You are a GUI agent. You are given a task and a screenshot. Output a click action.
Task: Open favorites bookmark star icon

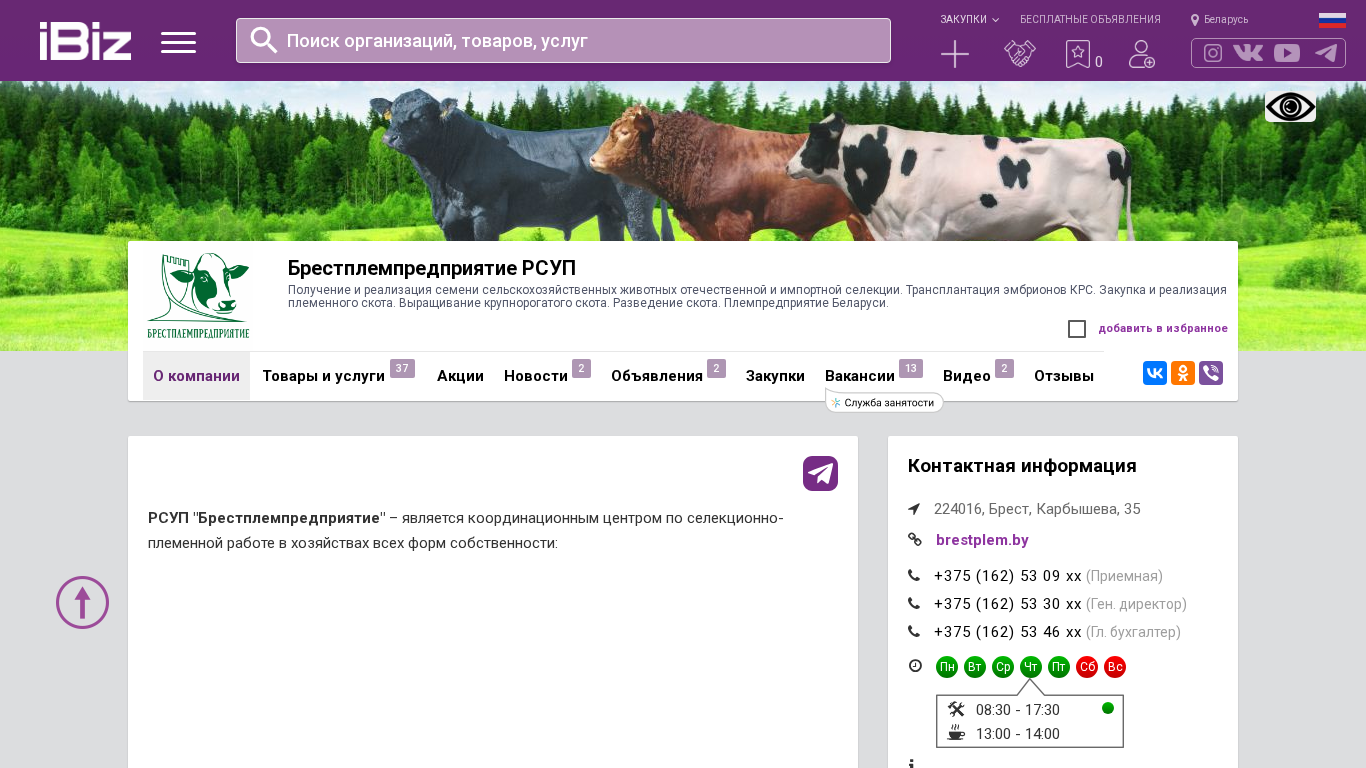pos(1078,54)
